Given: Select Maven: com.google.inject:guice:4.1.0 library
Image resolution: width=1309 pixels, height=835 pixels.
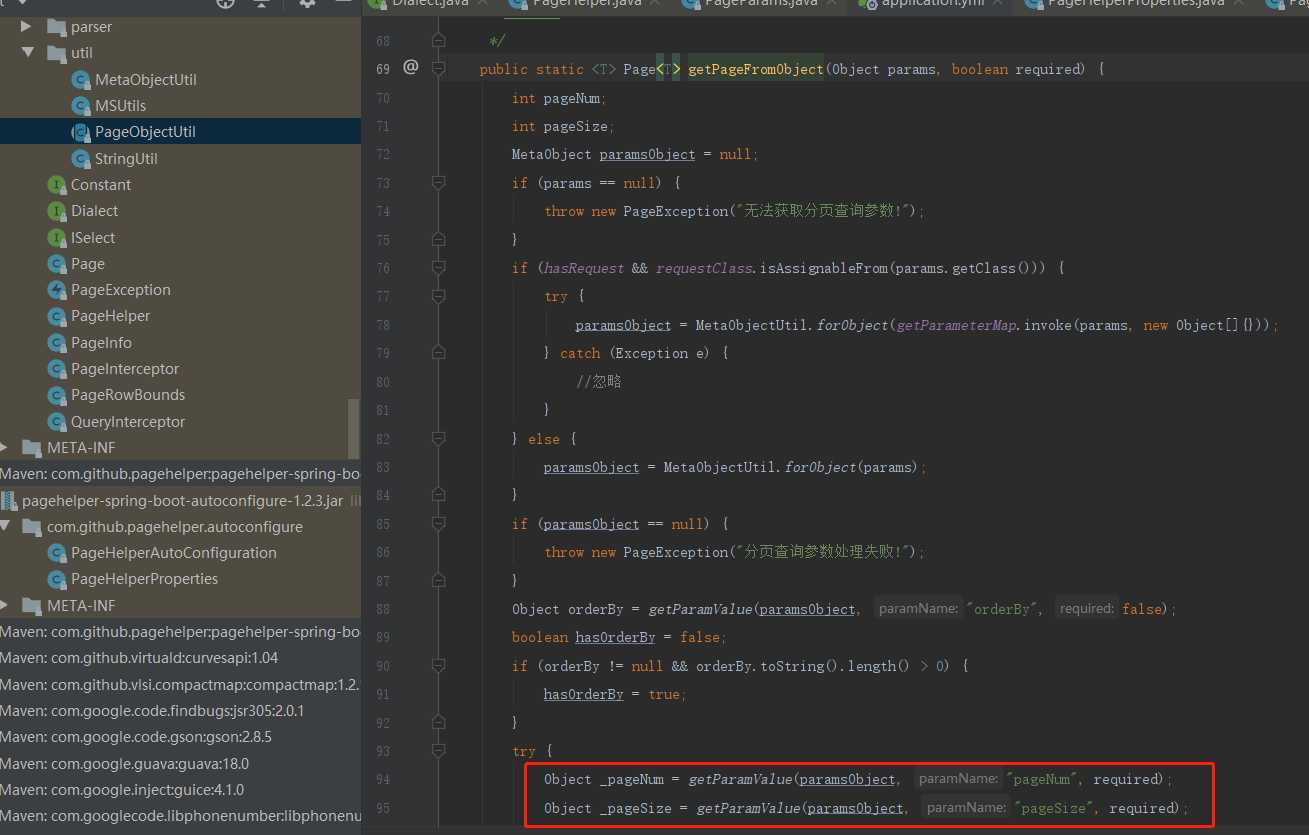Looking at the screenshot, I should [x=123, y=790].
